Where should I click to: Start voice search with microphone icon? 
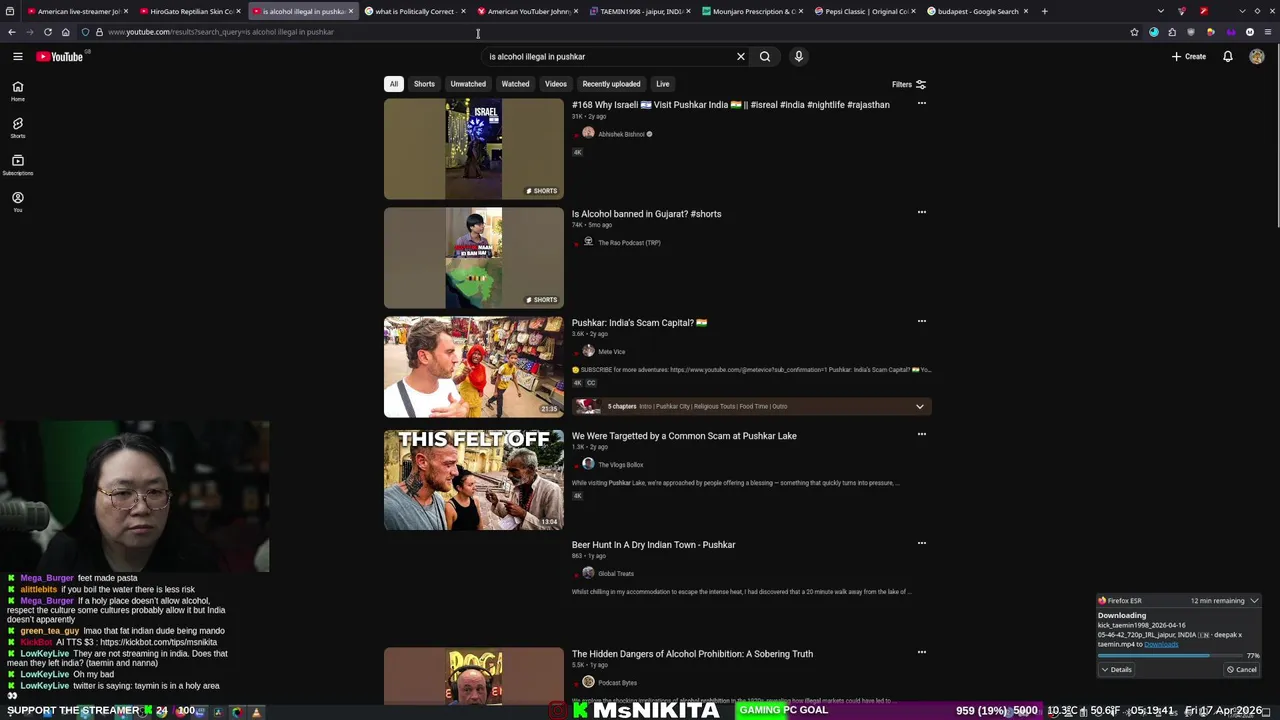798,57
